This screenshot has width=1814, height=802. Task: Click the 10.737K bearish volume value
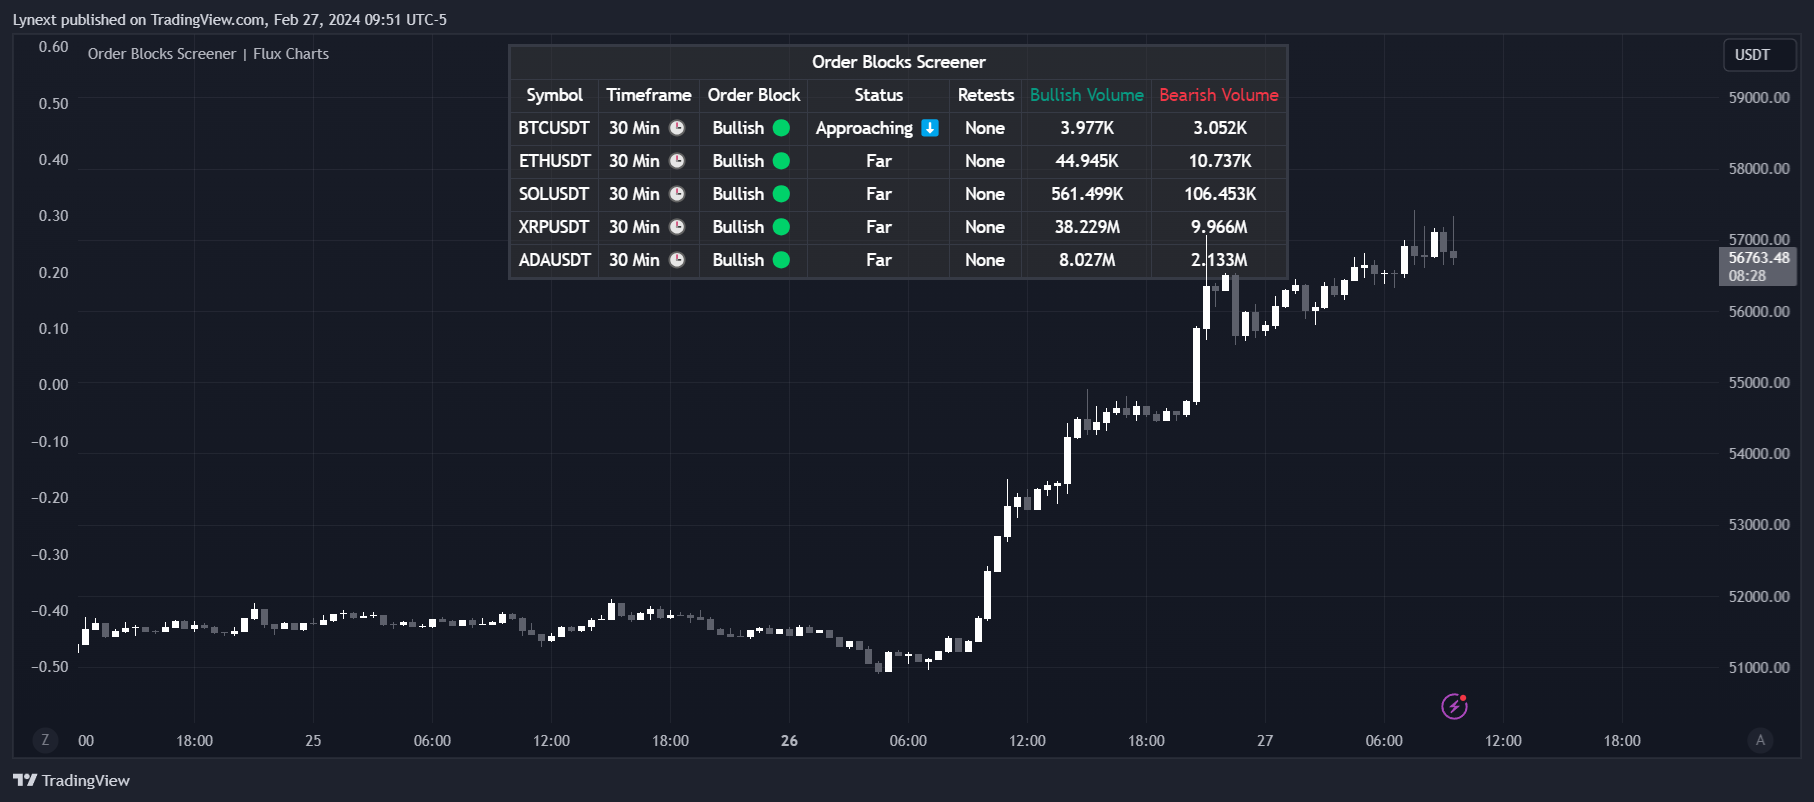(x=1220, y=161)
